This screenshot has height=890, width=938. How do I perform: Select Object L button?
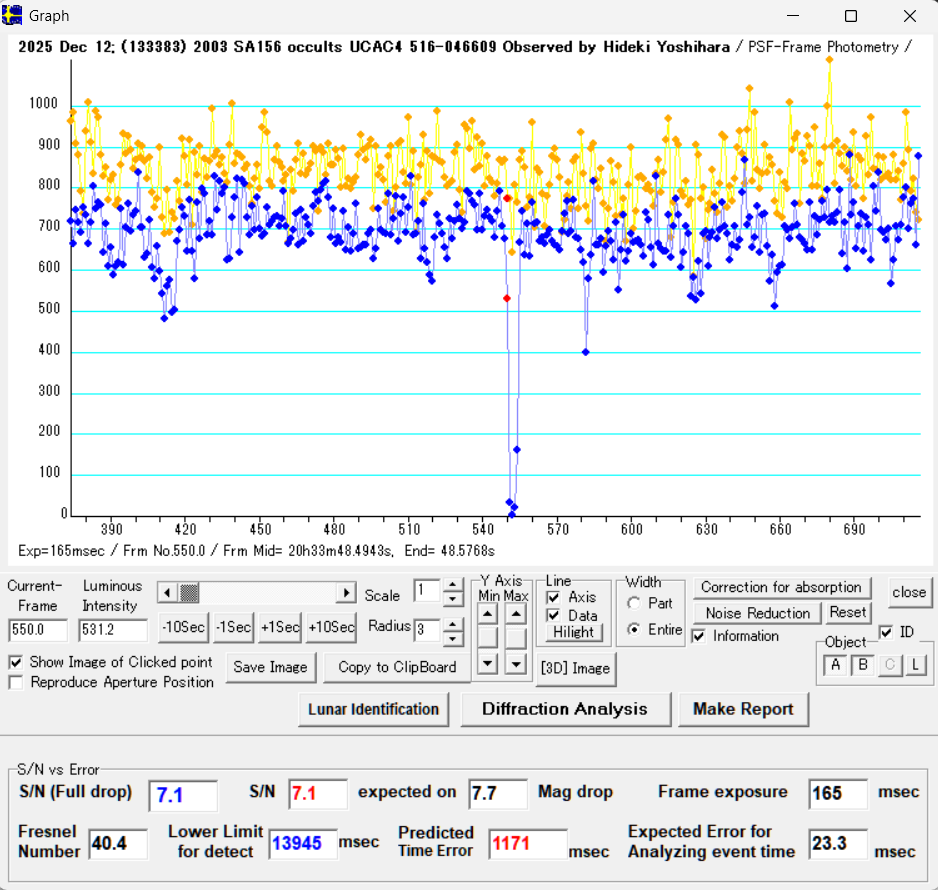(915, 665)
